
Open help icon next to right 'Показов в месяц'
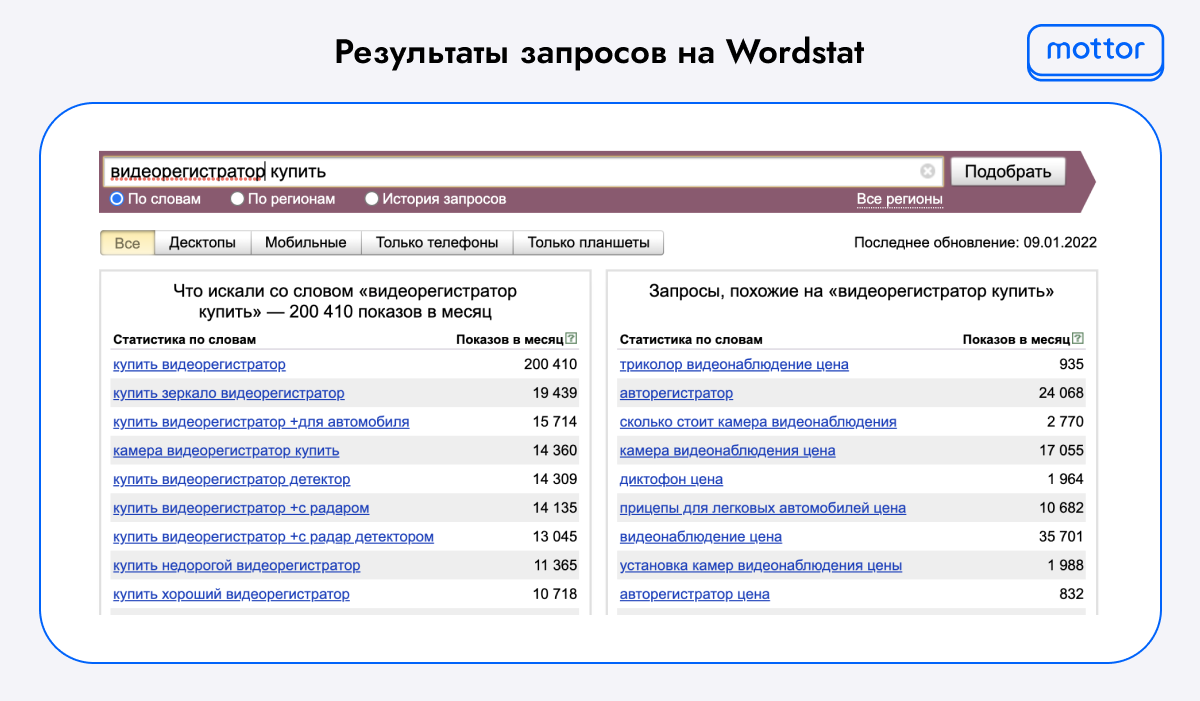click(1078, 339)
